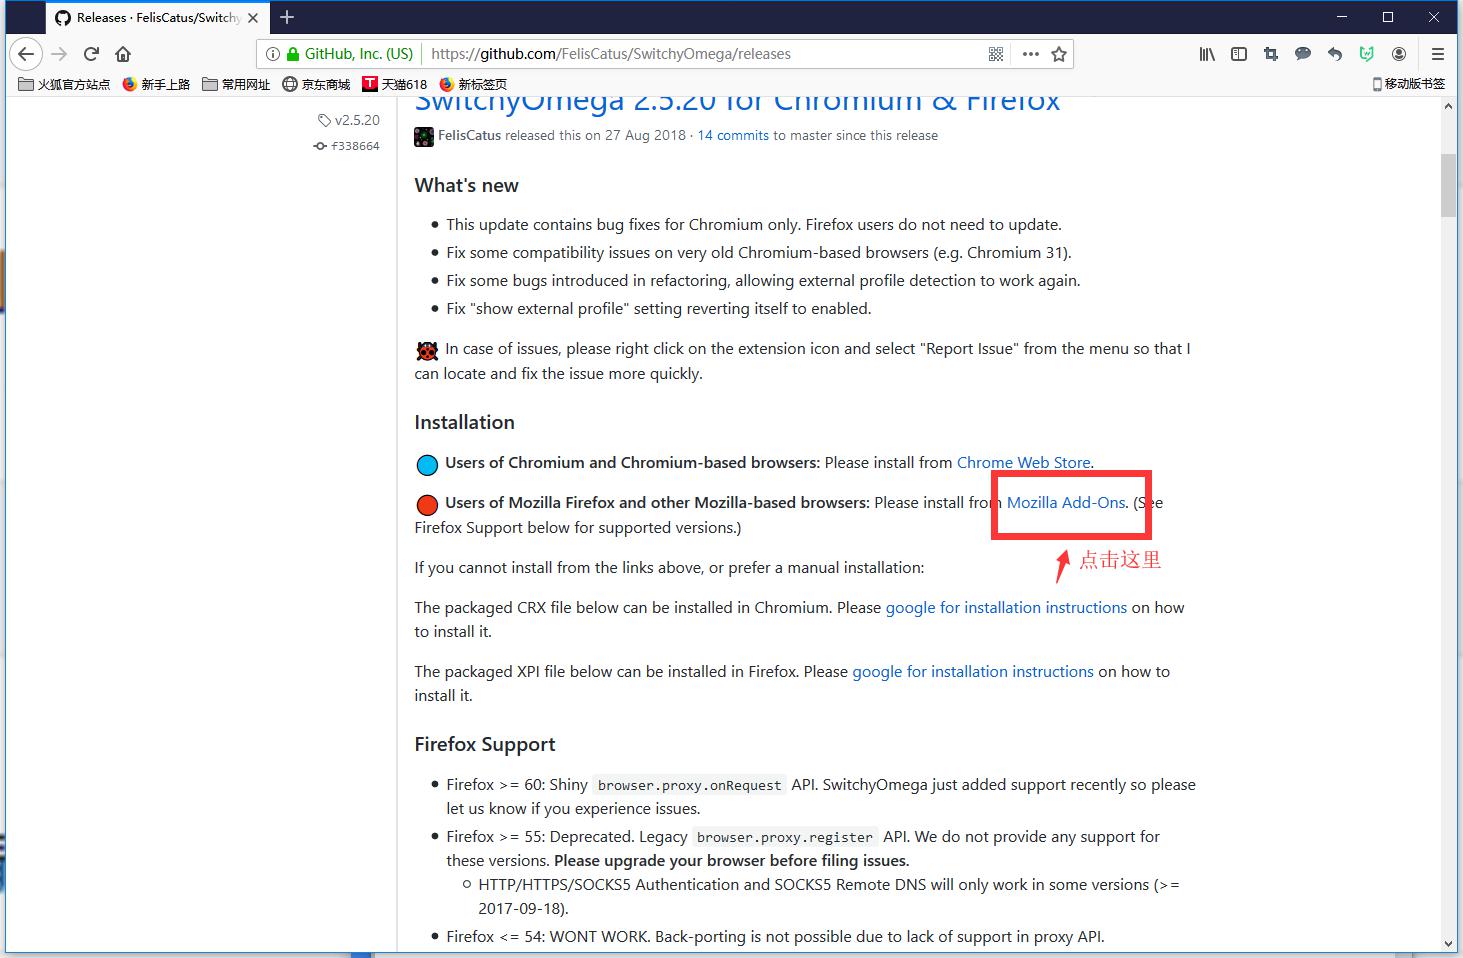Screen dimensions: 1463x958
Task: Click the red Firefox circle icon
Action: 427,505
